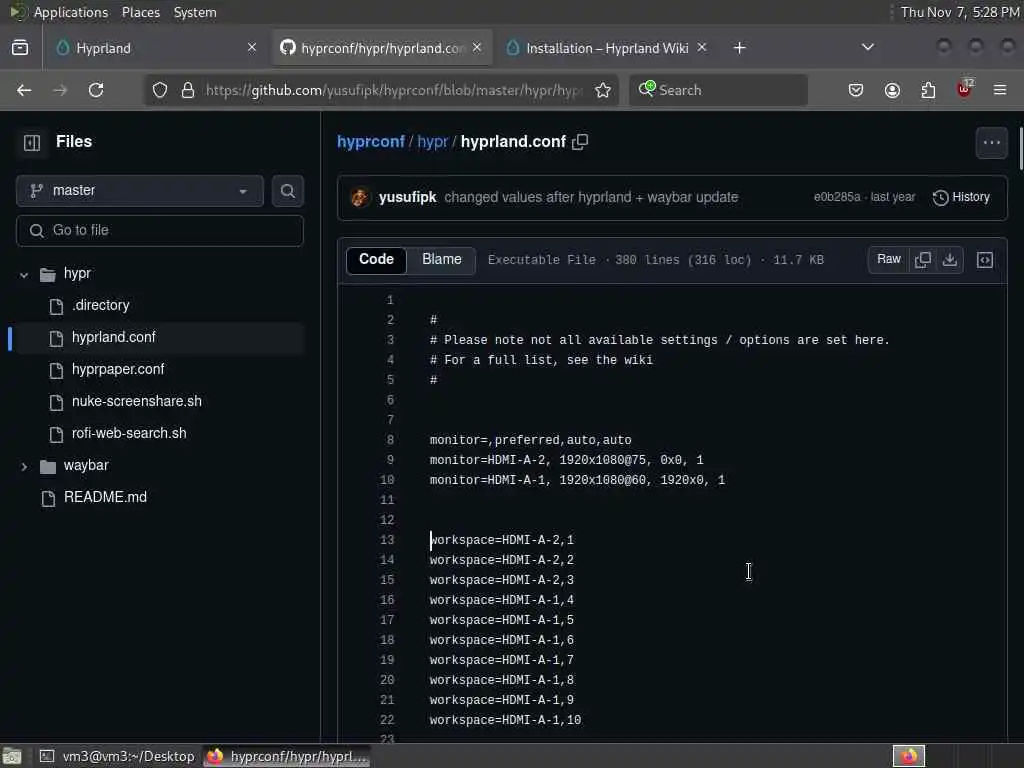List all tabs dropdown arrow
This screenshot has width=1024, height=768.
coord(867,47)
